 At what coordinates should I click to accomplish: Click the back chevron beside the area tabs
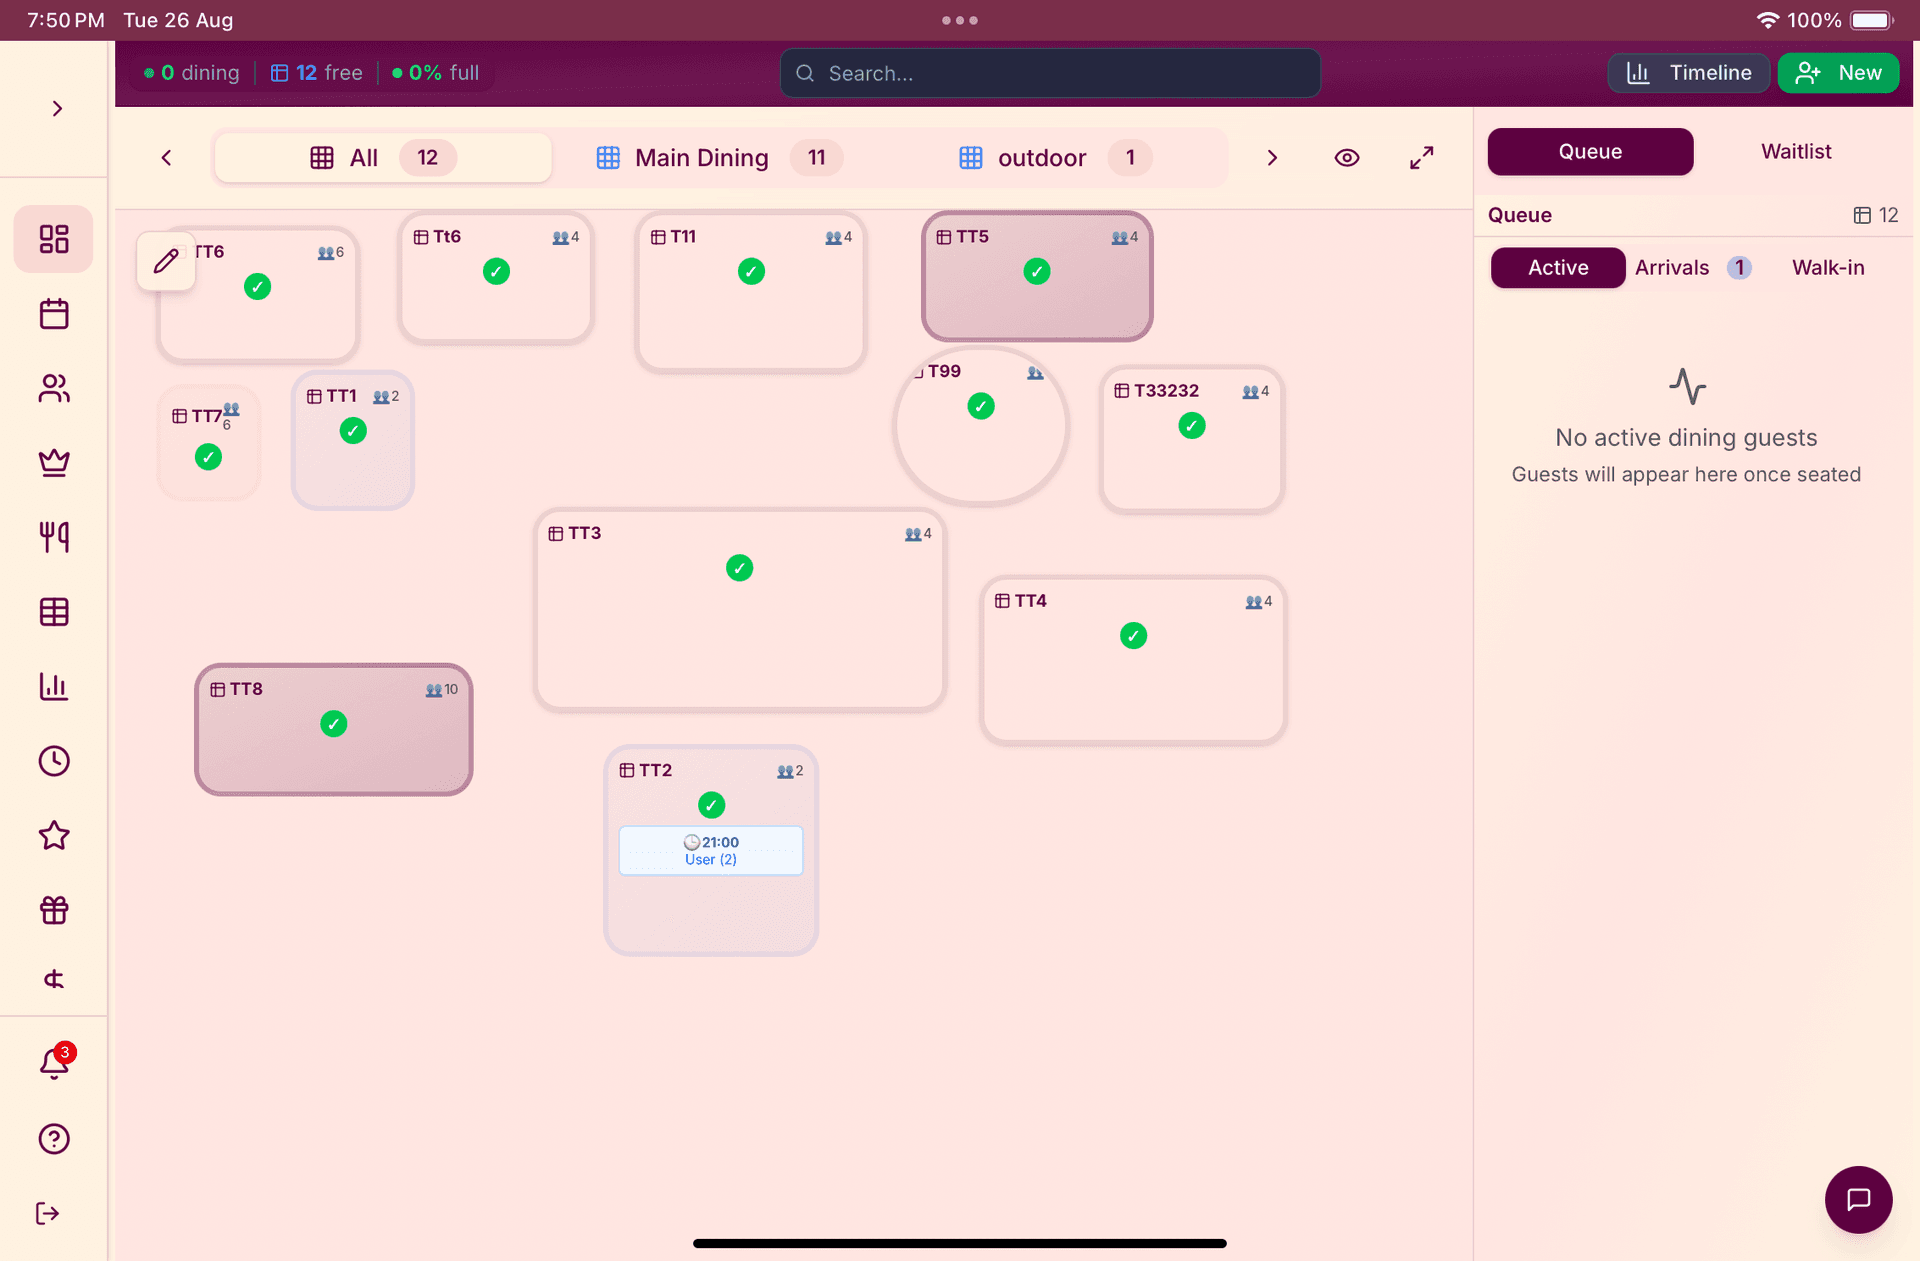pos(166,157)
